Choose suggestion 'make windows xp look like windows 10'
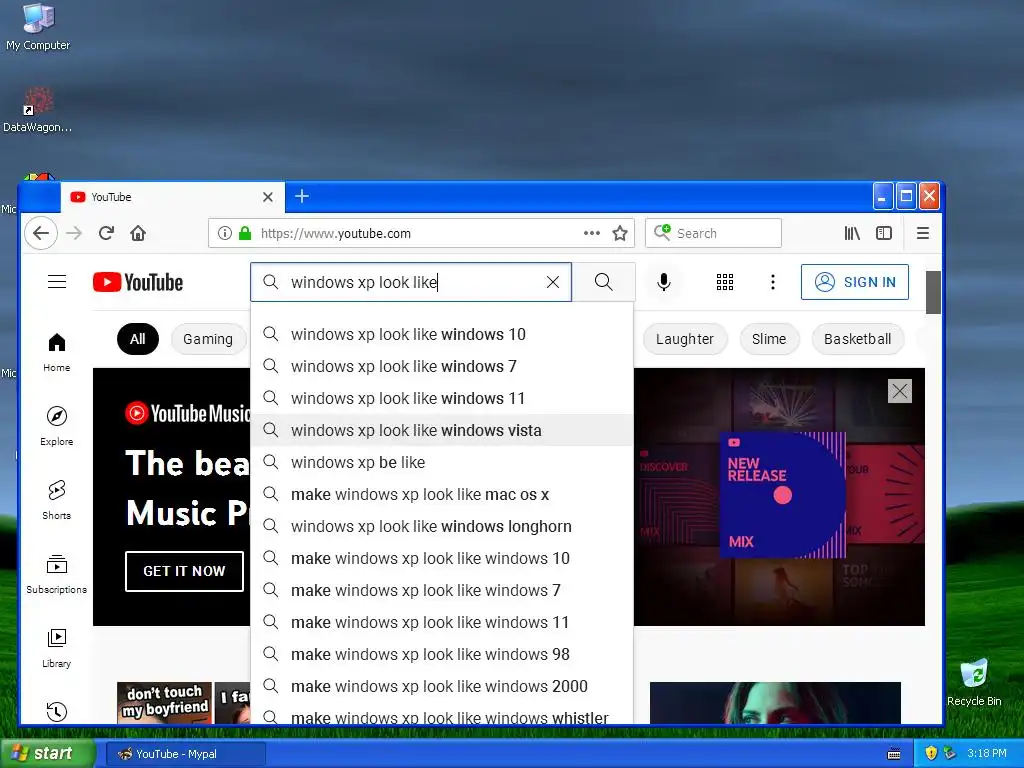This screenshot has height=768, width=1024. coord(441,558)
